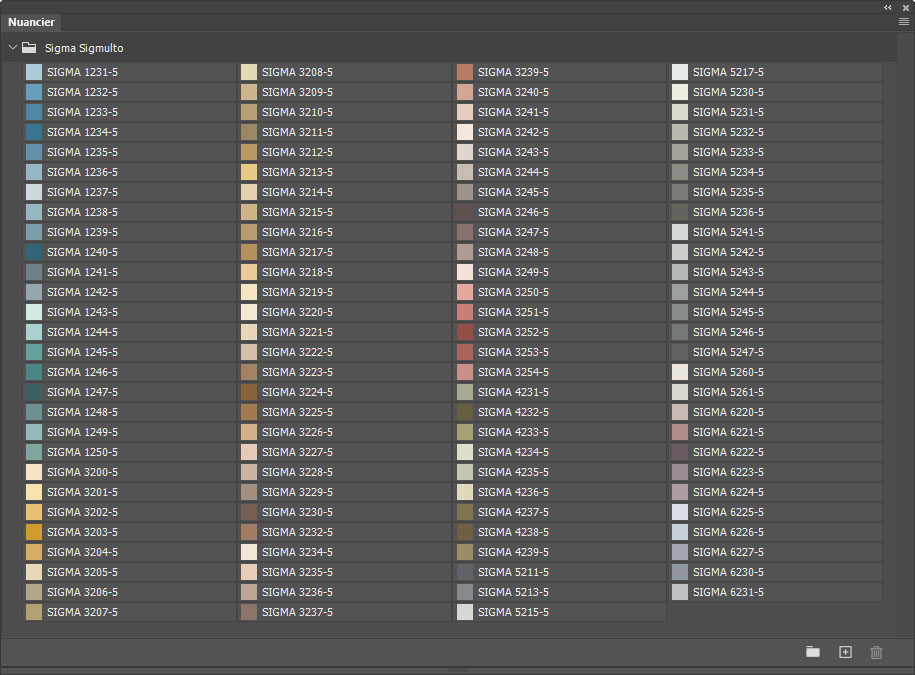
Task: Click swatch label SIGMA 3230-5
Action: pyautogui.click(x=297, y=512)
